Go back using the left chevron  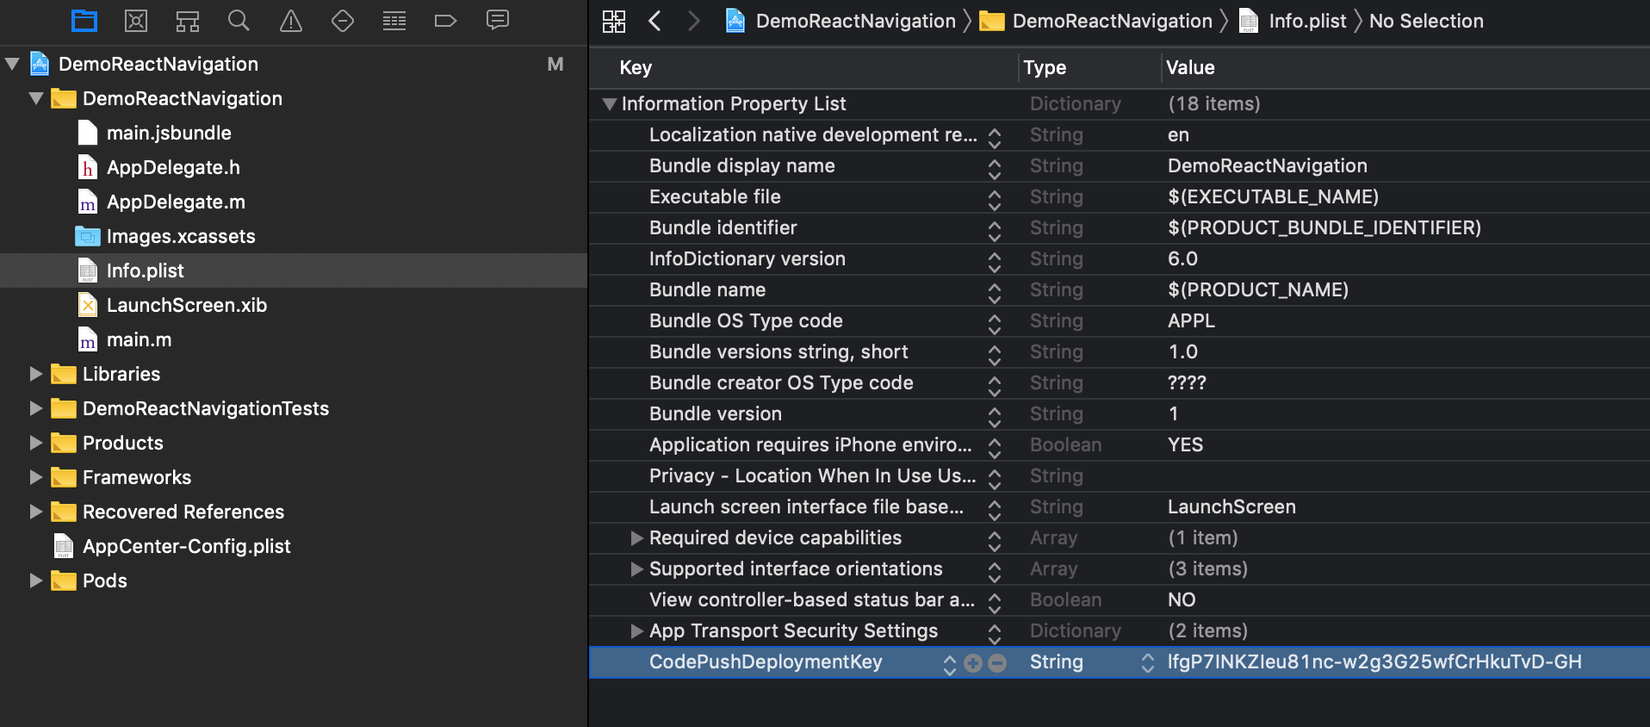pos(655,21)
